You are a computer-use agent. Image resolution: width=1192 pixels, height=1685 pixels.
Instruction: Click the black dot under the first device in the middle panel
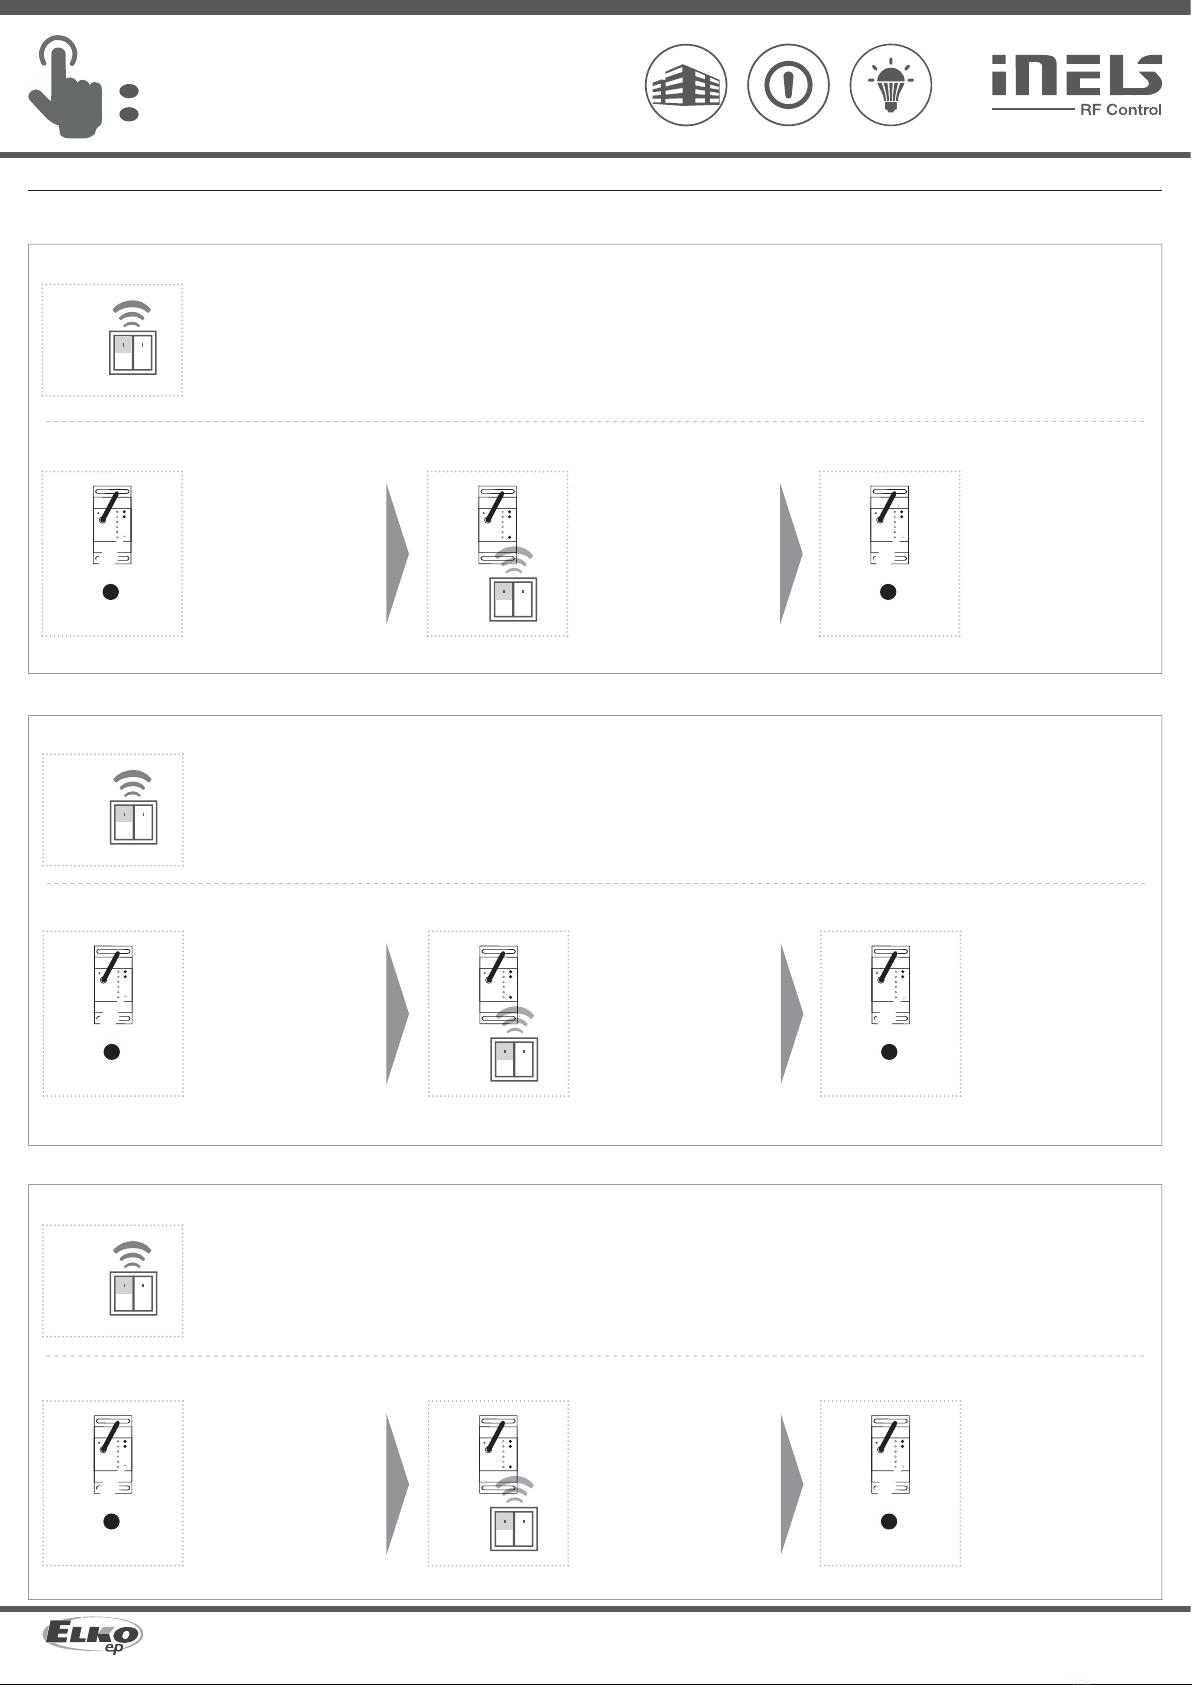point(112,1052)
